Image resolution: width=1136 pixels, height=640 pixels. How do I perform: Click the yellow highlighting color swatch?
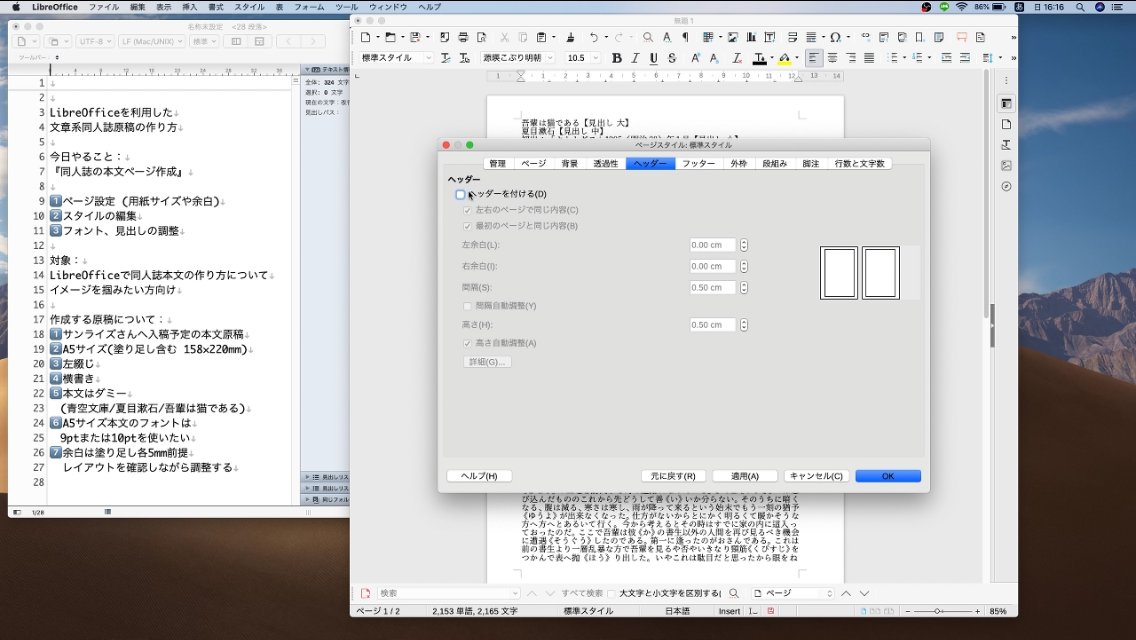(785, 58)
